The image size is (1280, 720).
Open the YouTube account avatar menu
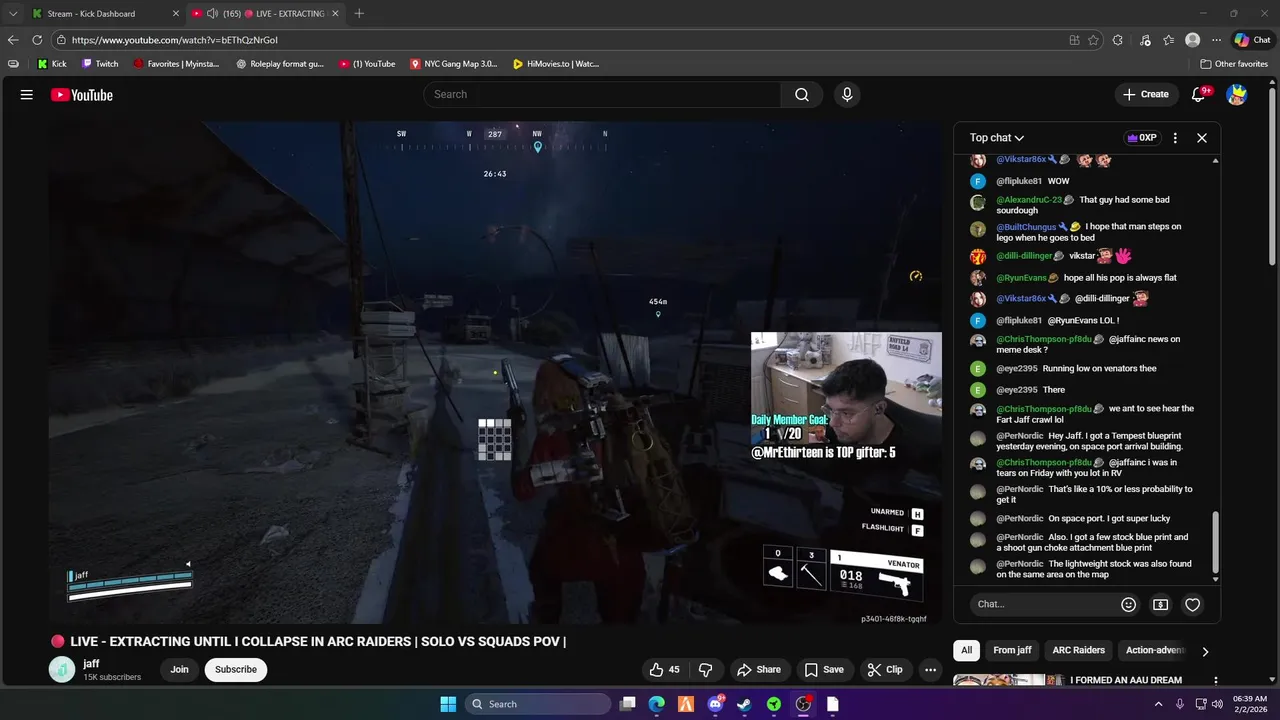(1237, 95)
